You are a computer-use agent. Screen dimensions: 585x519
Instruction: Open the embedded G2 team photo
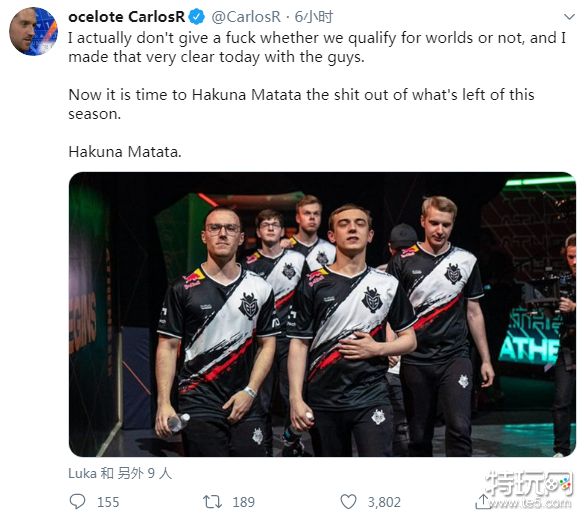pyautogui.click(x=322, y=314)
